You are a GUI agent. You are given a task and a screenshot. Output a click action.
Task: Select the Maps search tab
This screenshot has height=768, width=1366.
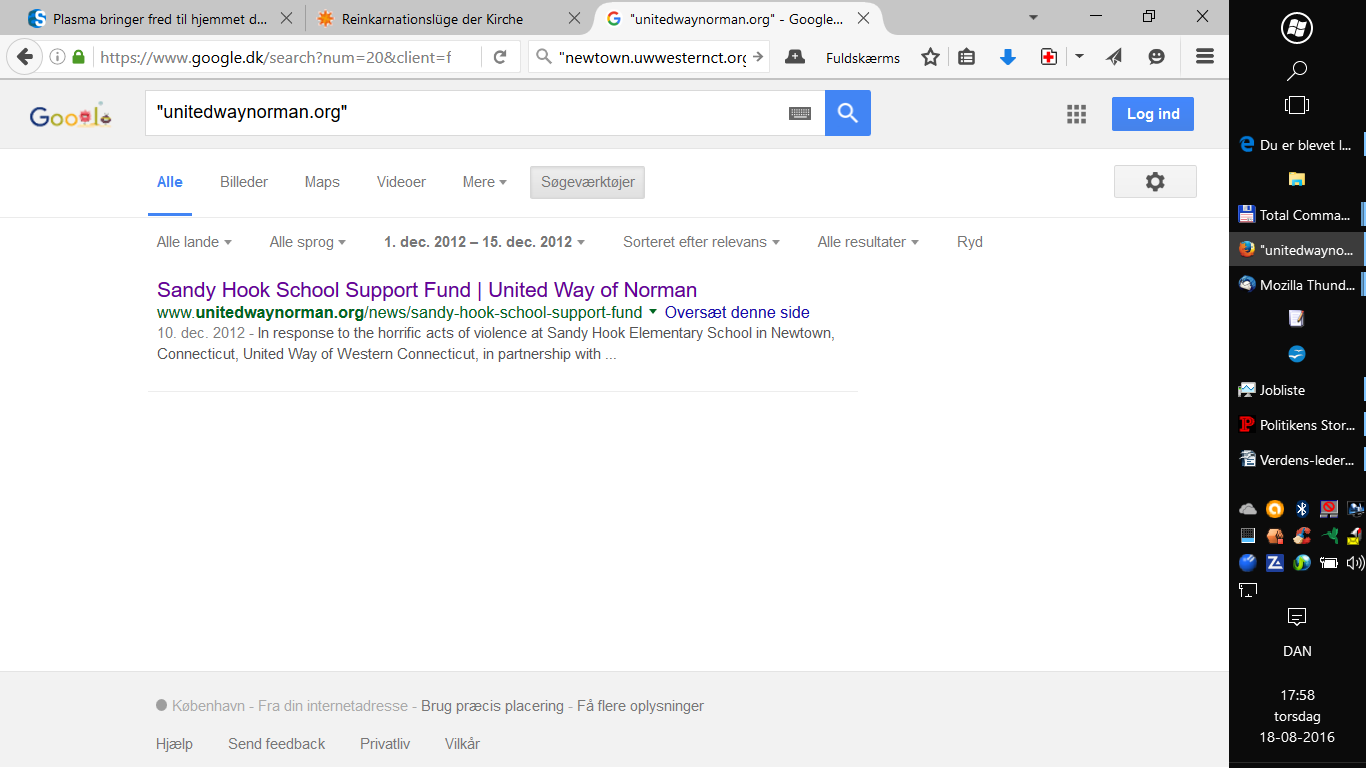point(322,182)
